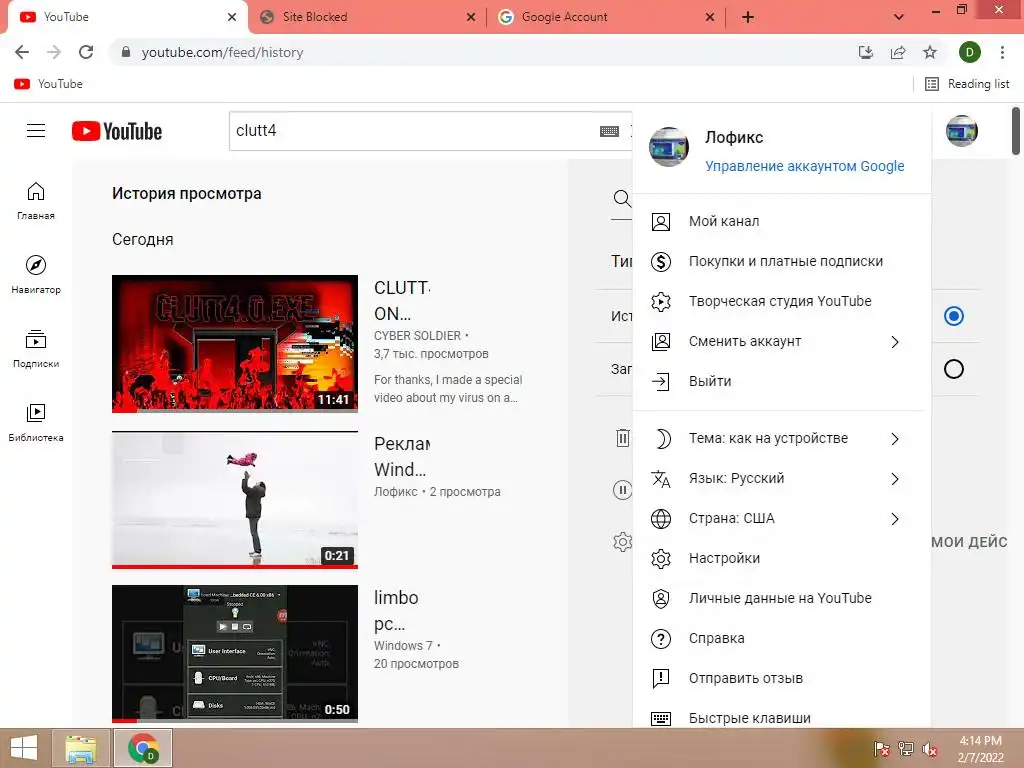Open Справка
This screenshot has width=1024, height=768.
click(781, 638)
